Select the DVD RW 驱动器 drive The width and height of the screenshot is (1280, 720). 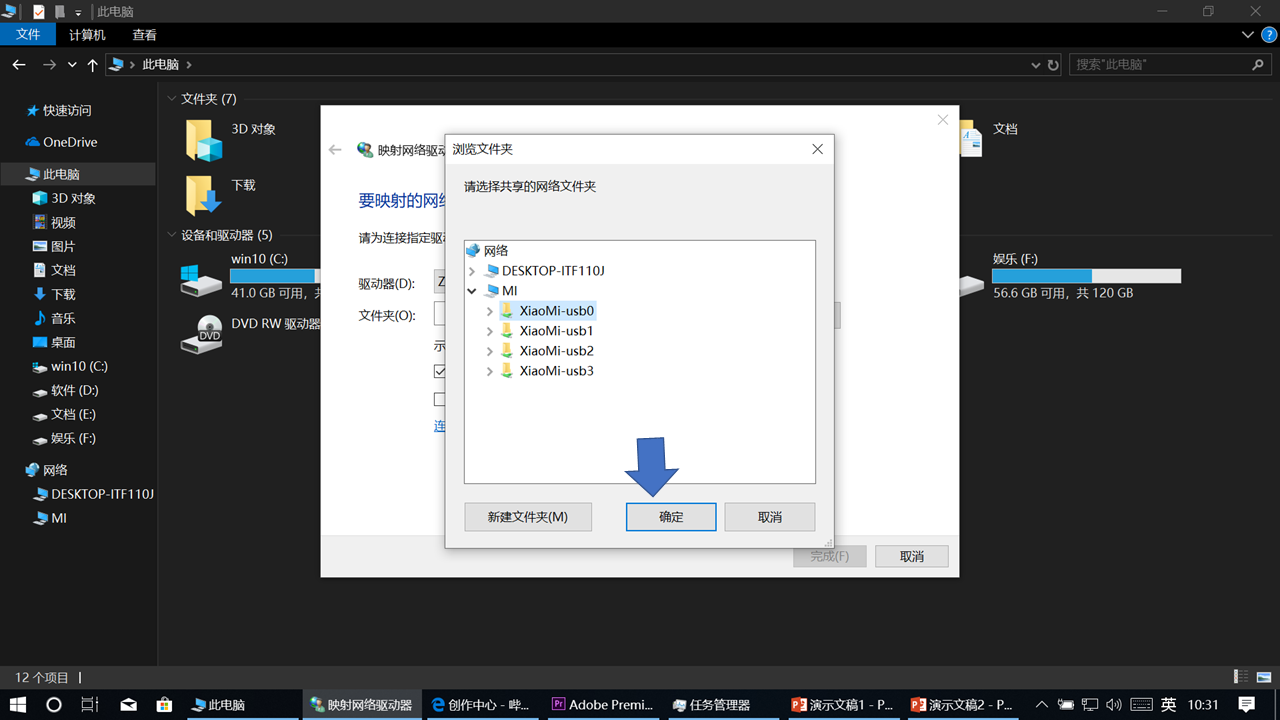pyautogui.click(x=251, y=334)
